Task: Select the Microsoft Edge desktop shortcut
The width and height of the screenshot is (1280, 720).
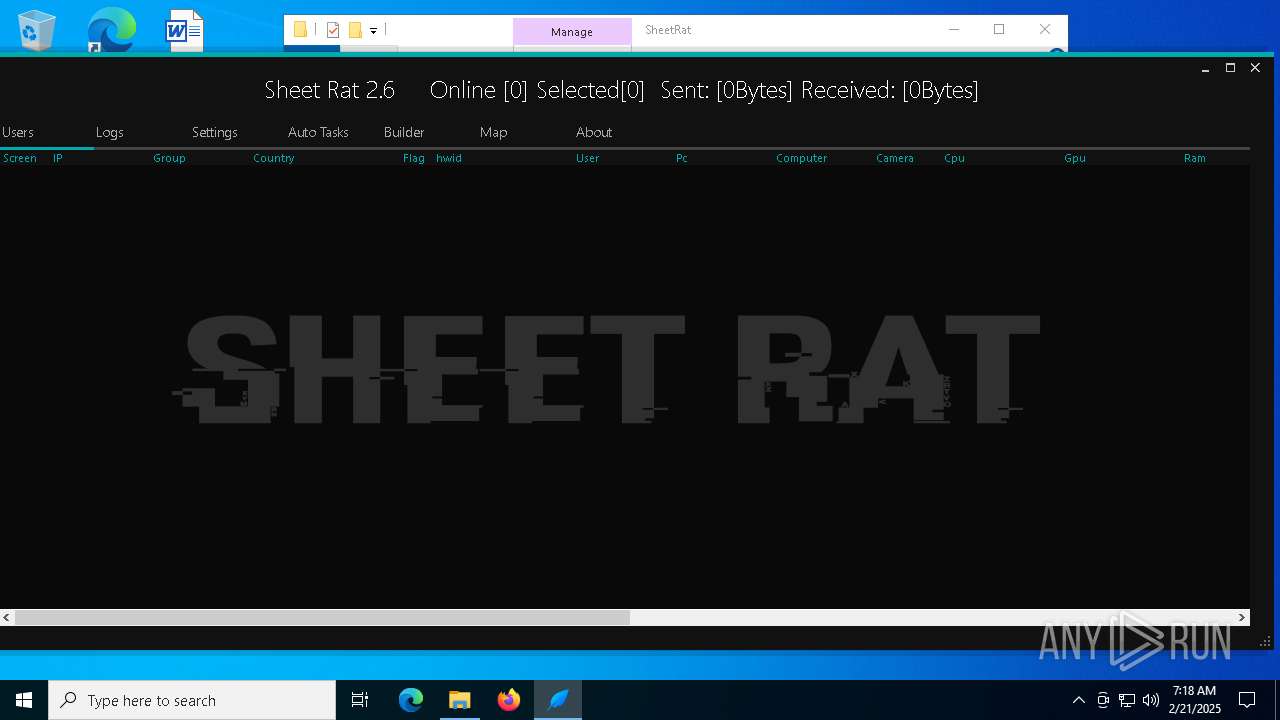Action: [110, 30]
